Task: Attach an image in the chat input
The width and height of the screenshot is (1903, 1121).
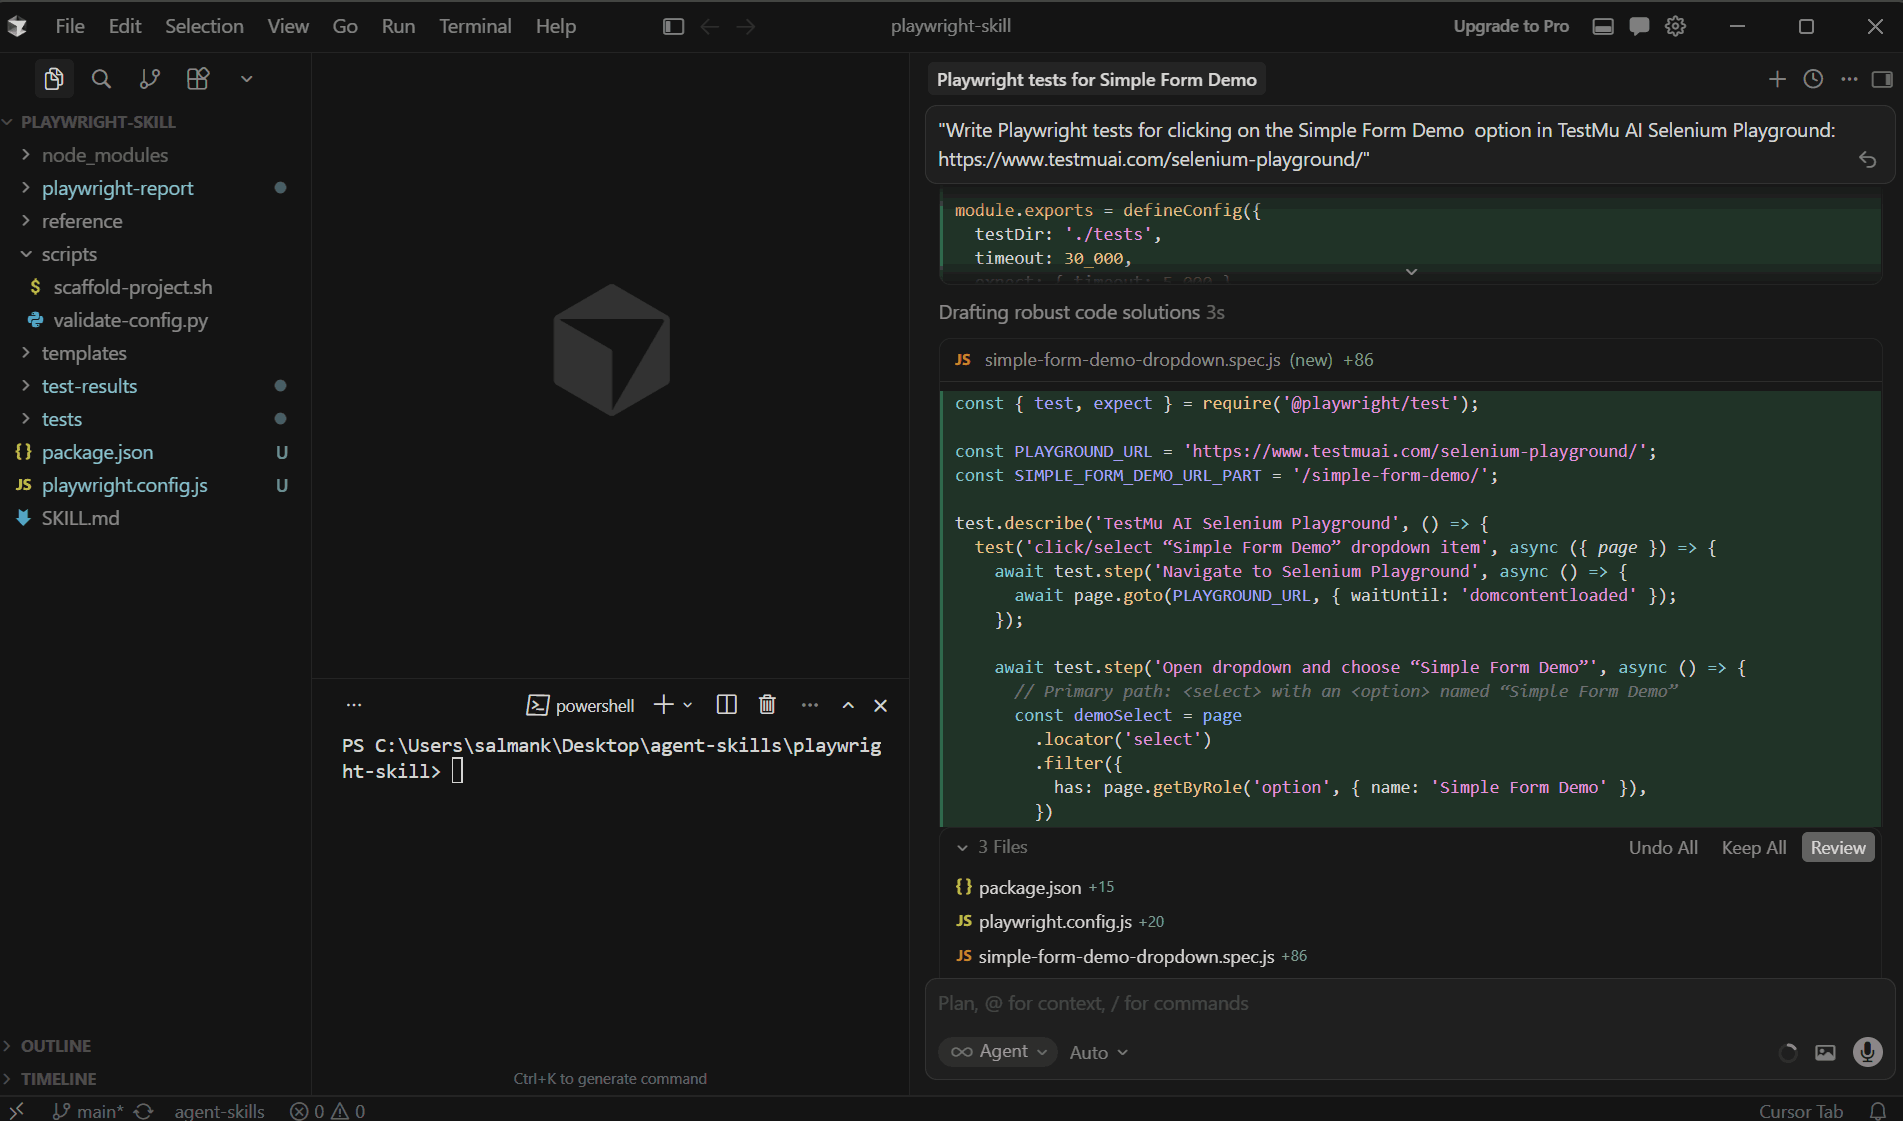Action: pyautogui.click(x=1826, y=1052)
